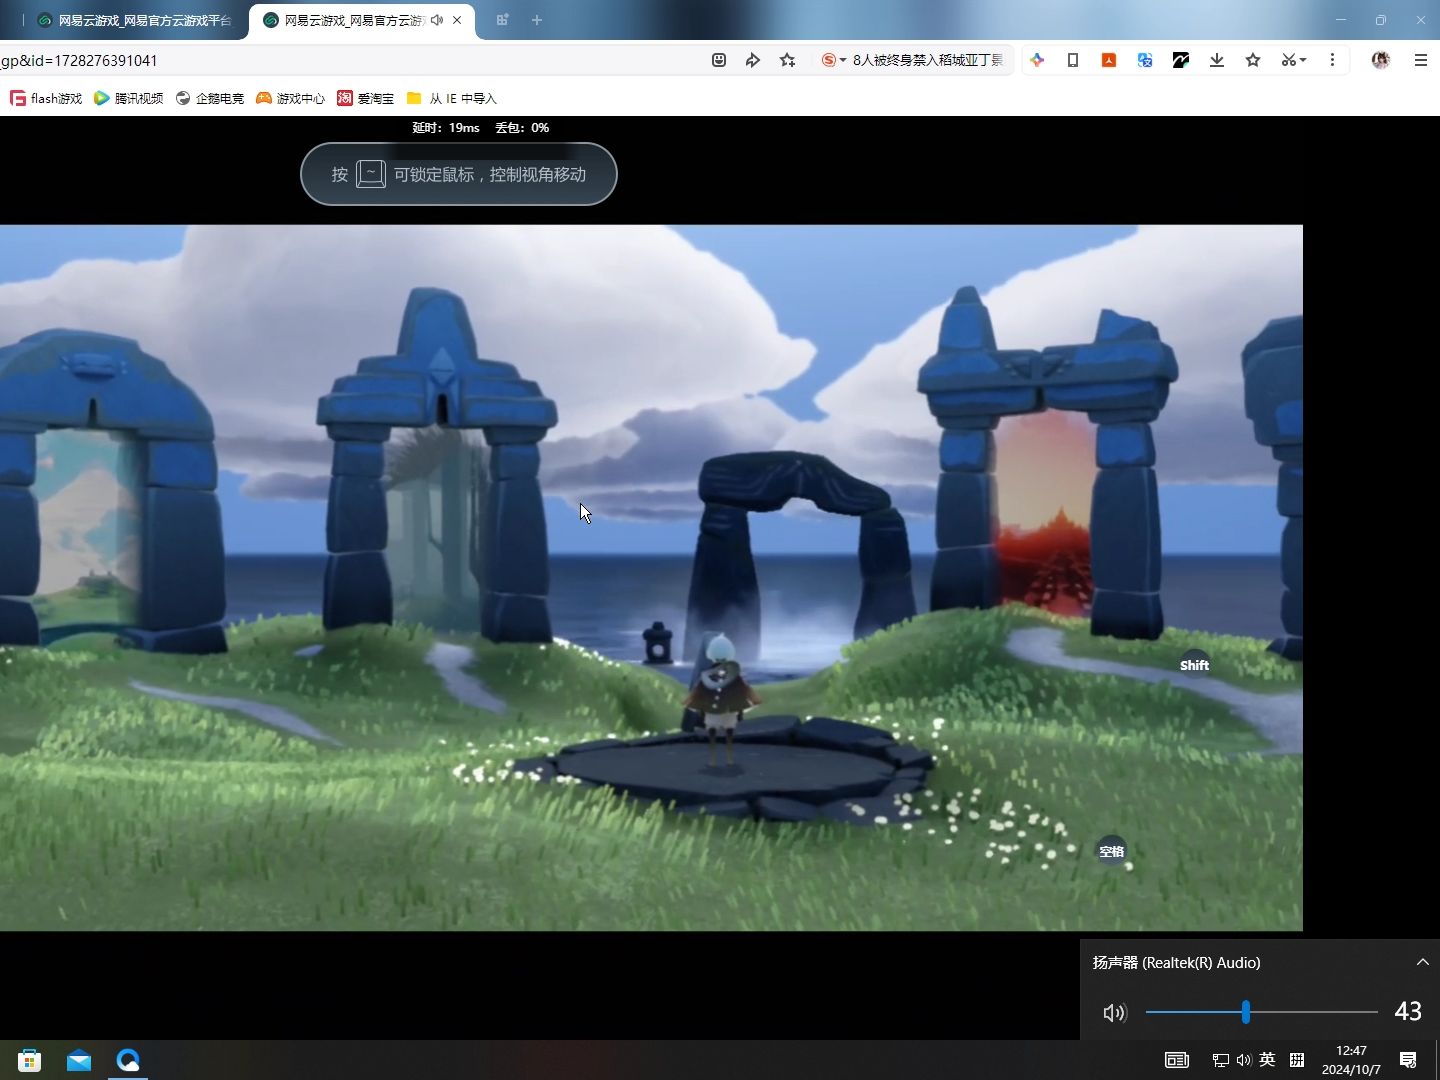Open the smiley face icon in address bar
Screen dimensions: 1440x1080
click(x=718, y=60)
